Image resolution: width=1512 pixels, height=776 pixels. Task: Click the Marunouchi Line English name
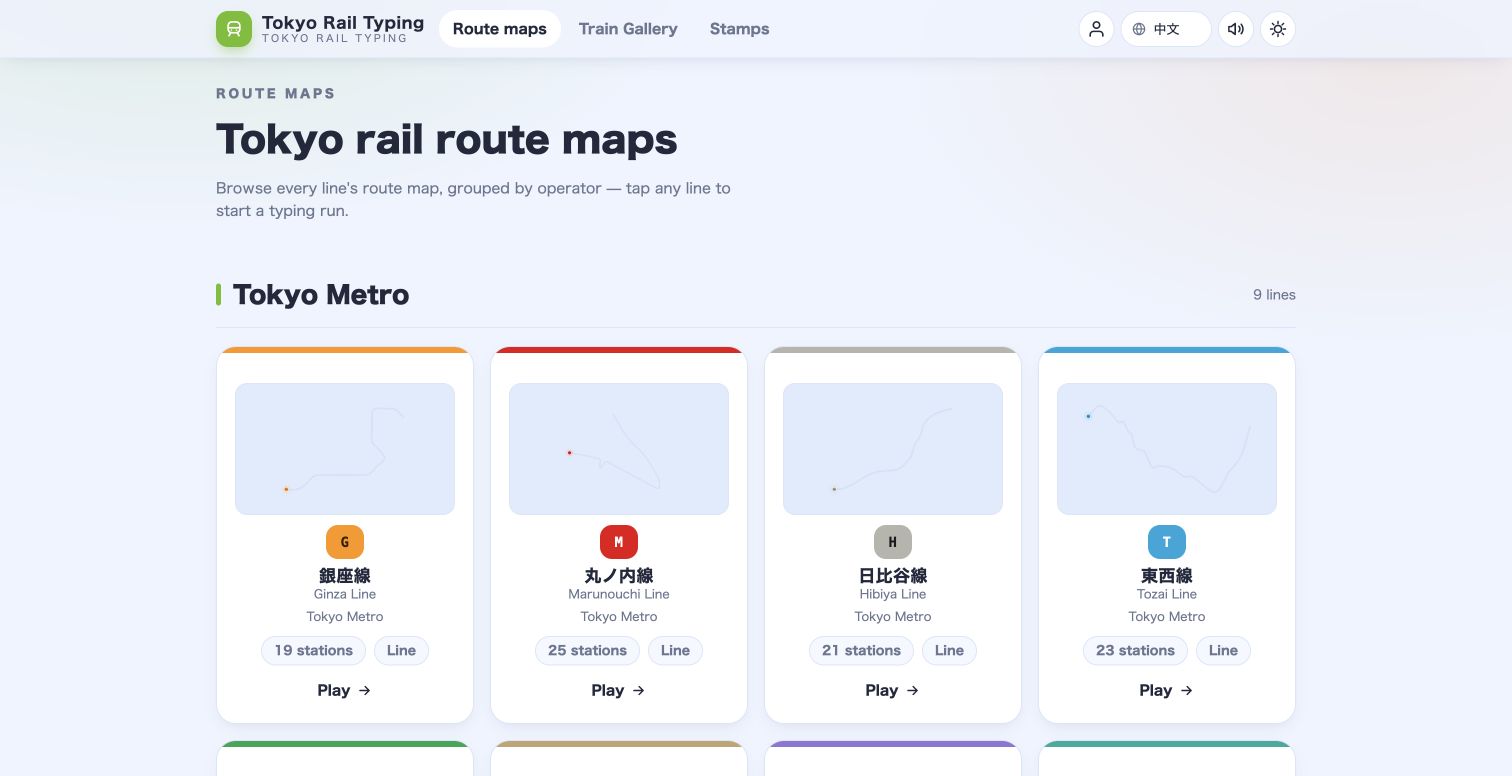pyautogui.click(x=619, y=594)
